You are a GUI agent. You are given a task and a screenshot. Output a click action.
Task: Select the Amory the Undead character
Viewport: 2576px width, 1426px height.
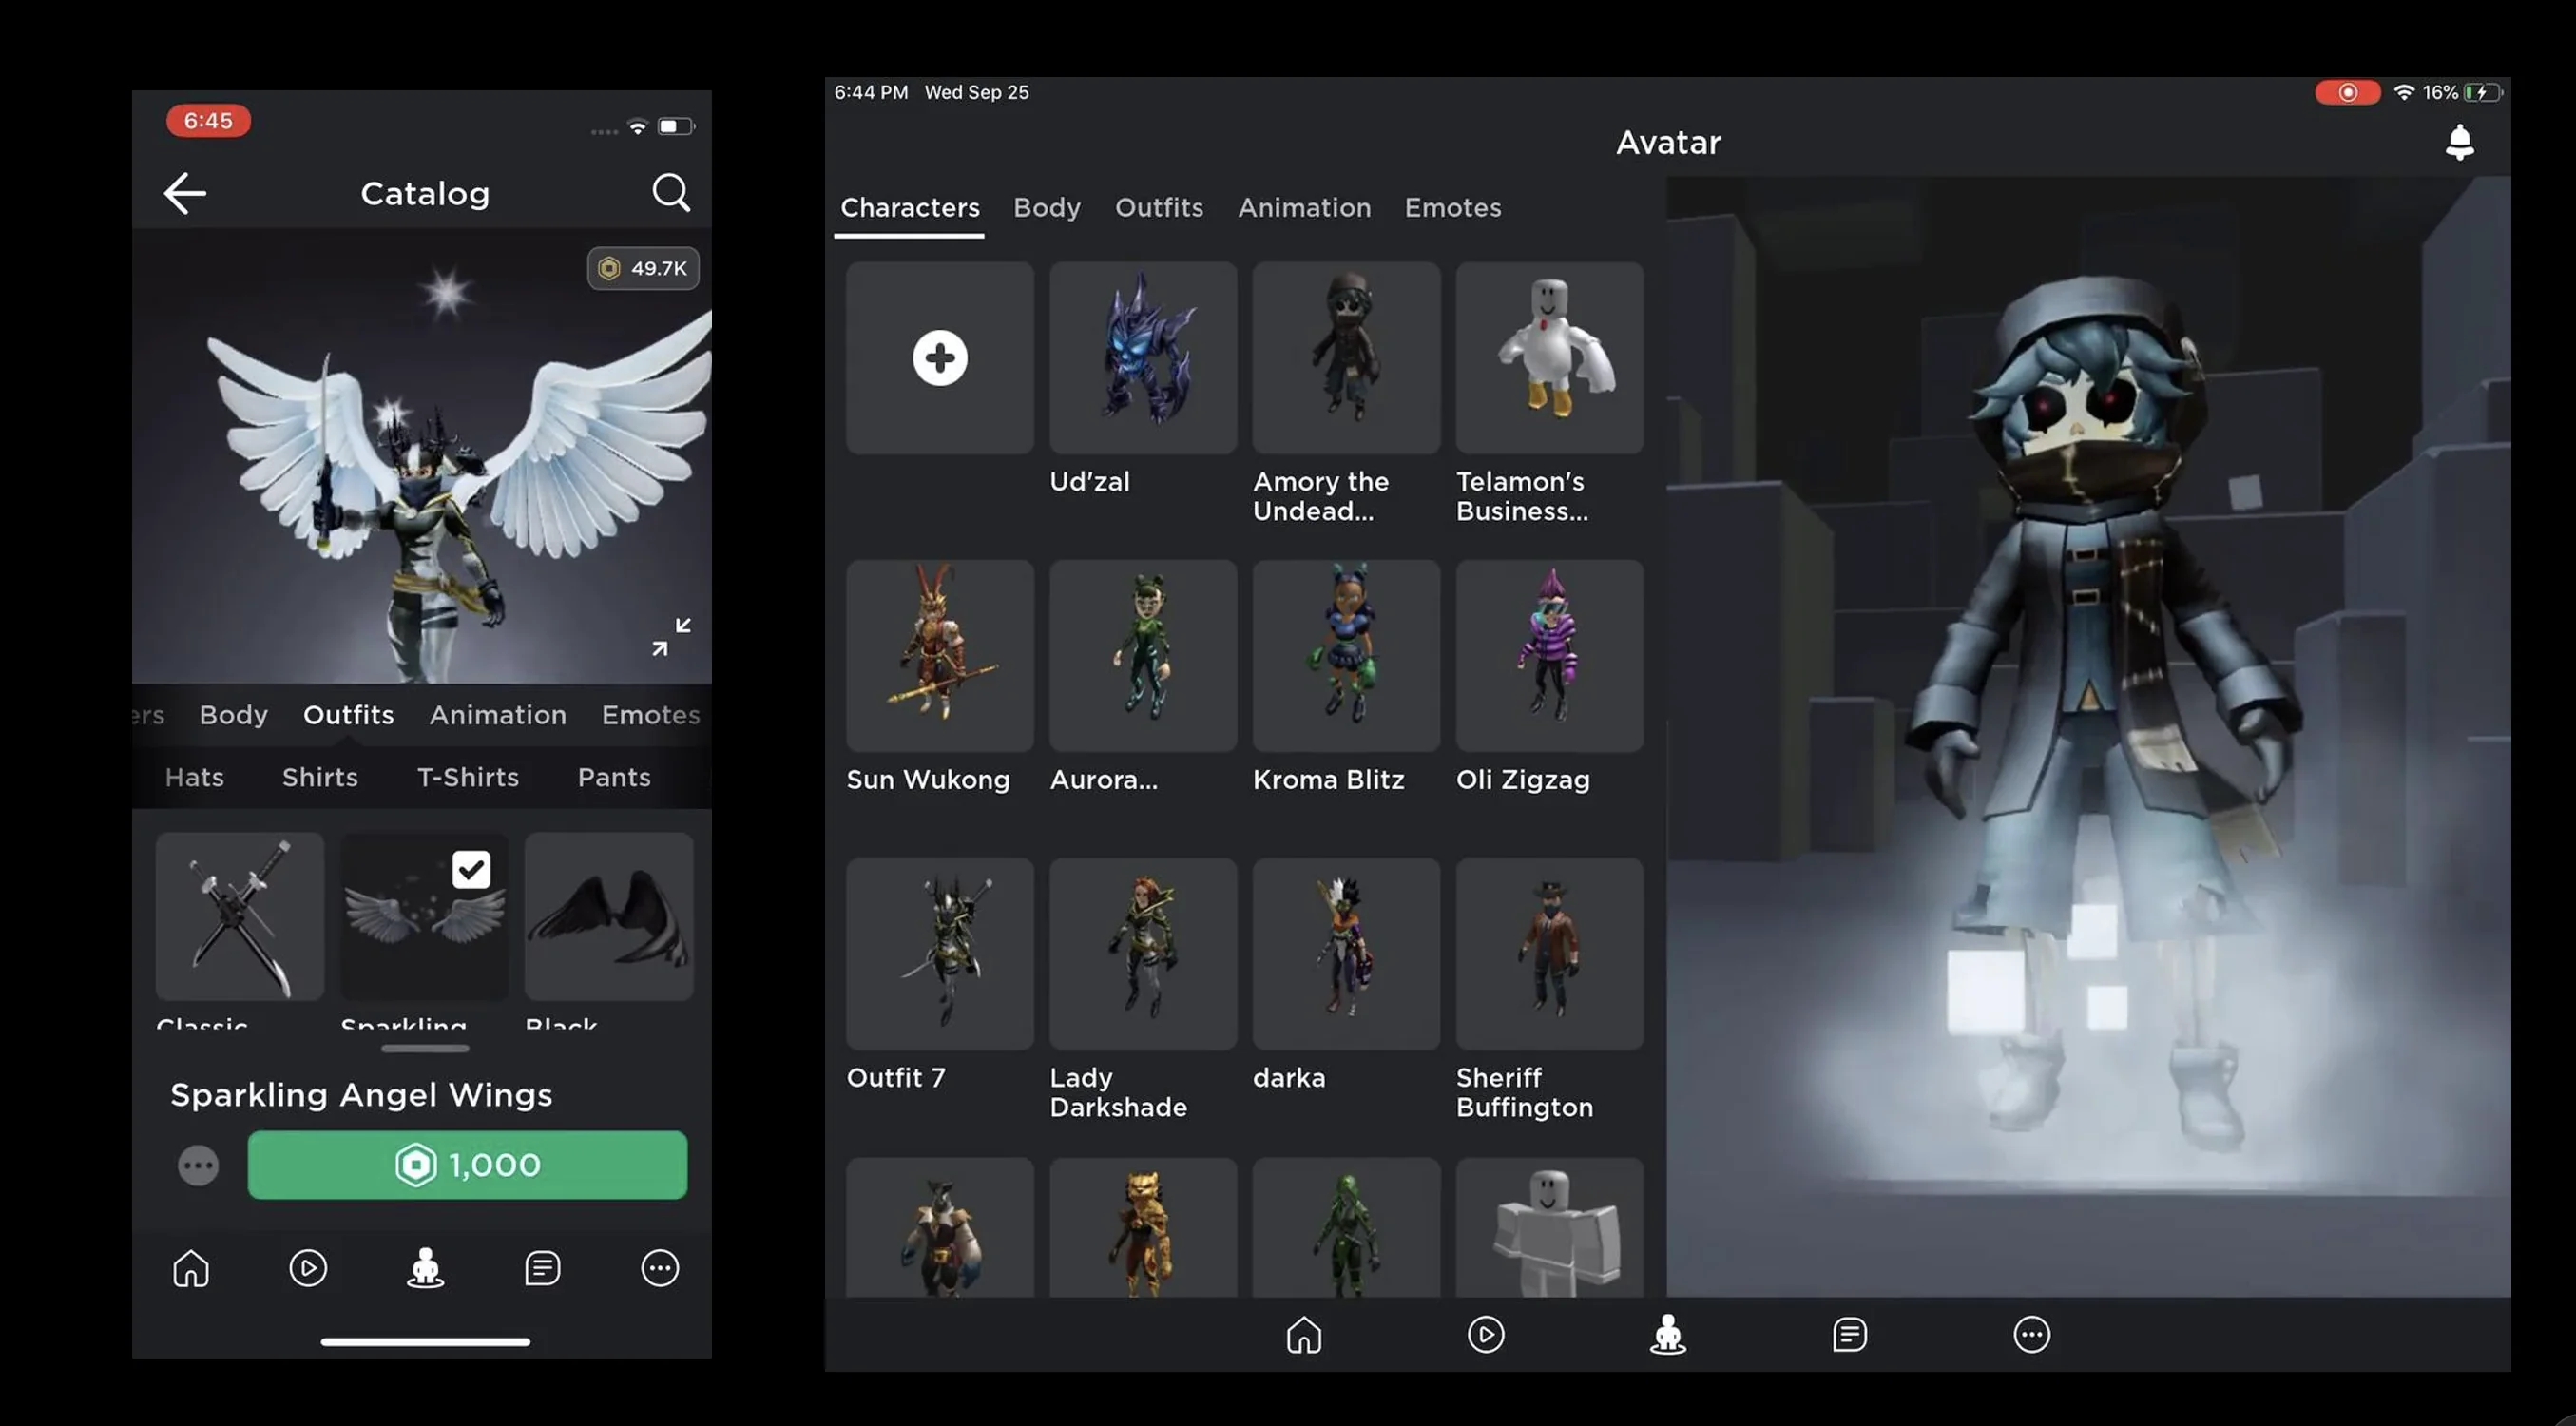pyautogui.click(x=1346, y=357)
